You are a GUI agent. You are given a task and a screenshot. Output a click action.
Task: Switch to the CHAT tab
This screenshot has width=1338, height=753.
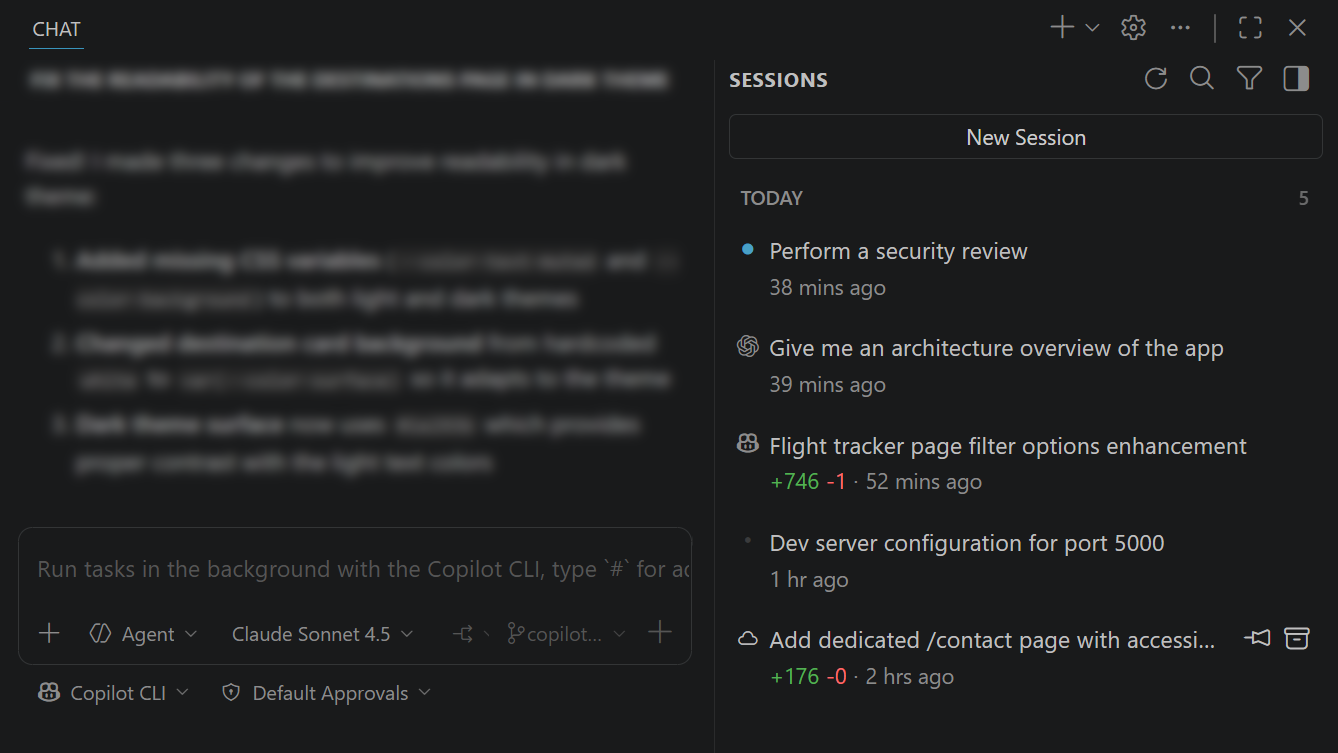(56, 29)
